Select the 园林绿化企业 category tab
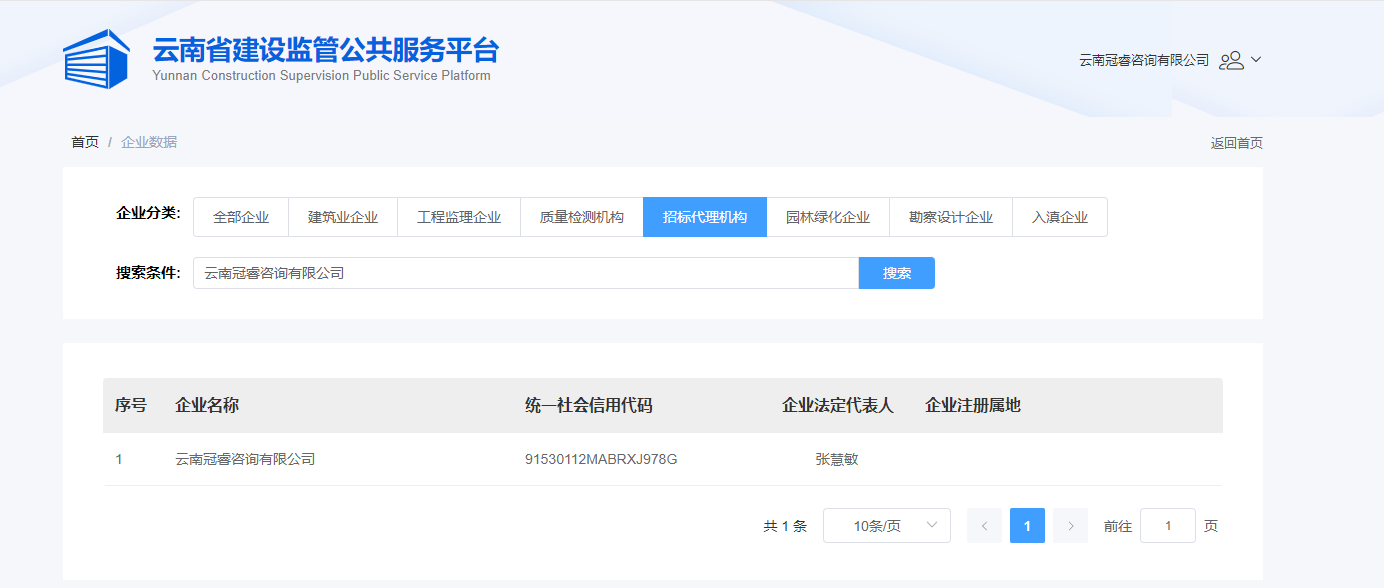 tap(828, 217)
